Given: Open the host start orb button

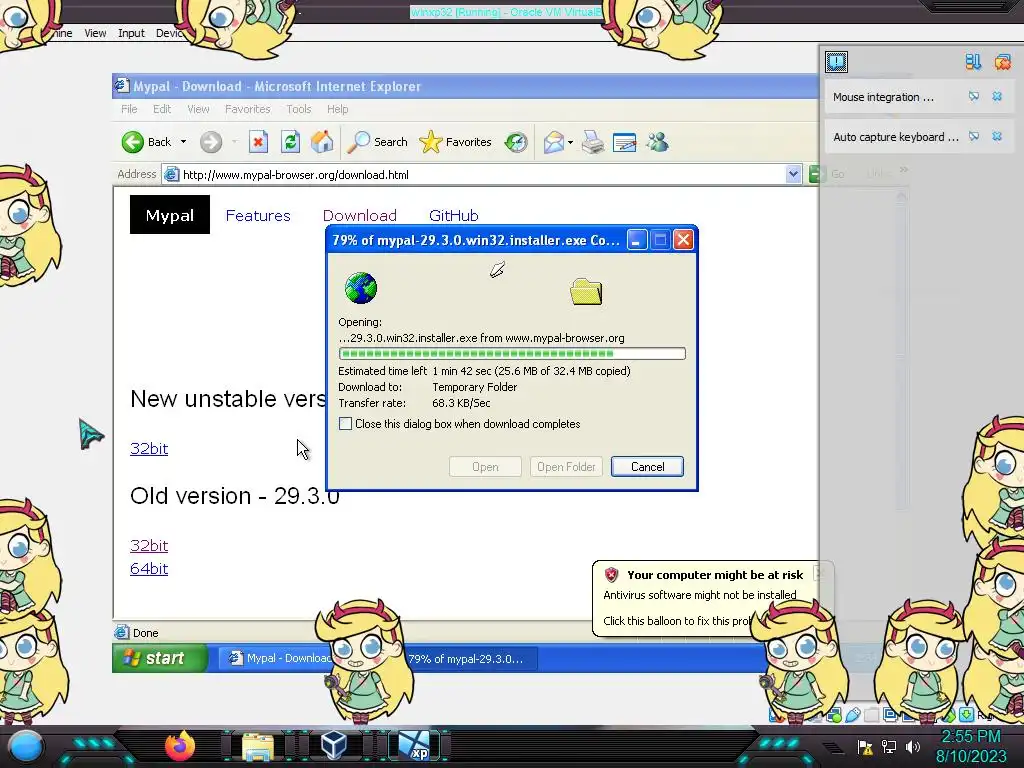Looking at the screenshot, I should coord(26,746).
